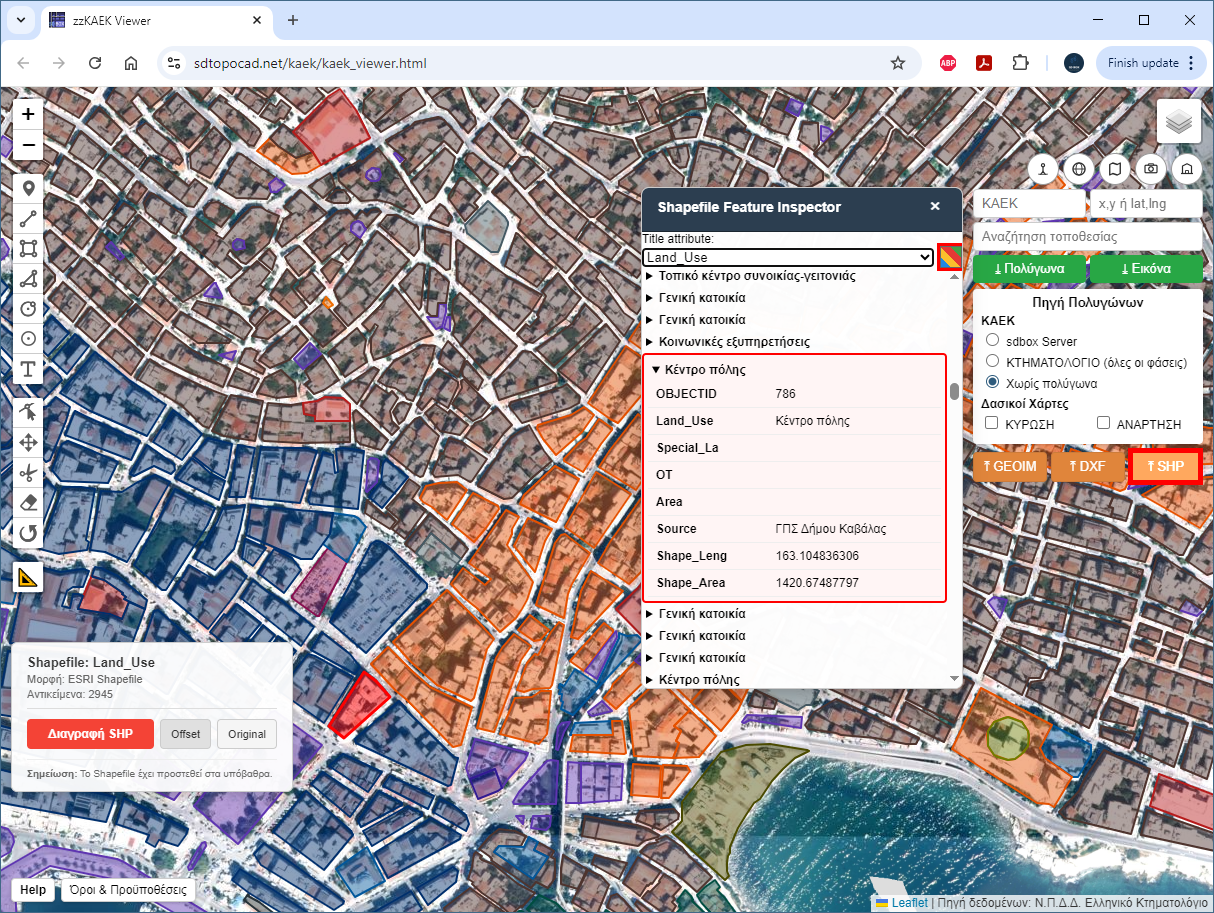Viewport: 1214px width, 913px height.
Task: Choose the draw rectangle tool
Action: click(x=28, y=248)
